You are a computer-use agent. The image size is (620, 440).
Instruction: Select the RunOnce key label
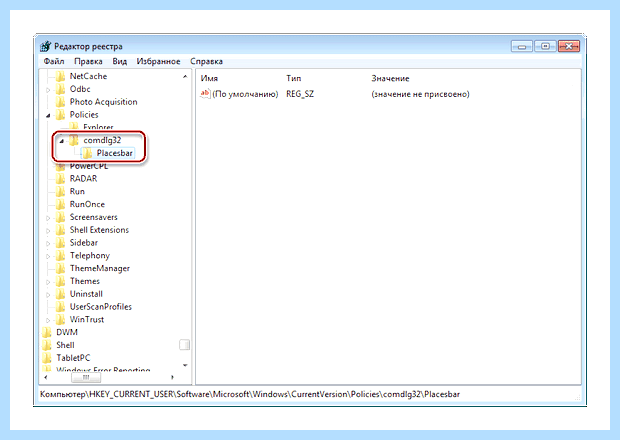point(87,204)
